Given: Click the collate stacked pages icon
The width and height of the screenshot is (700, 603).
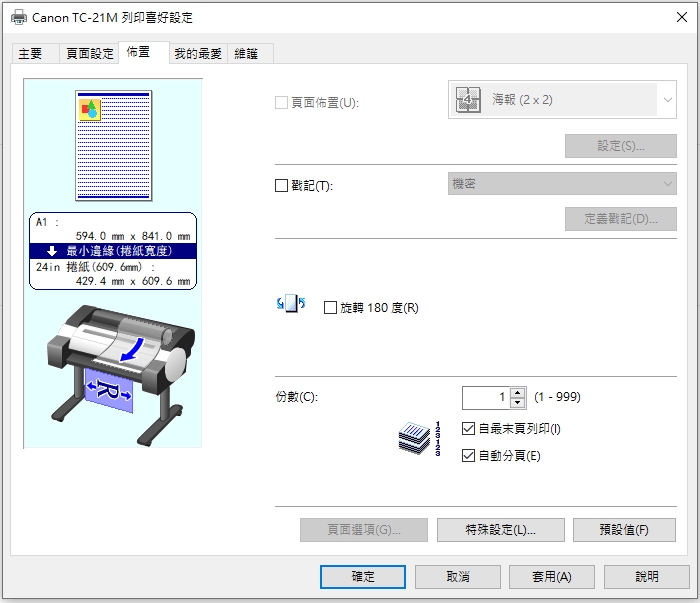Looking at the screenshot, I should (x=420, y=439).
